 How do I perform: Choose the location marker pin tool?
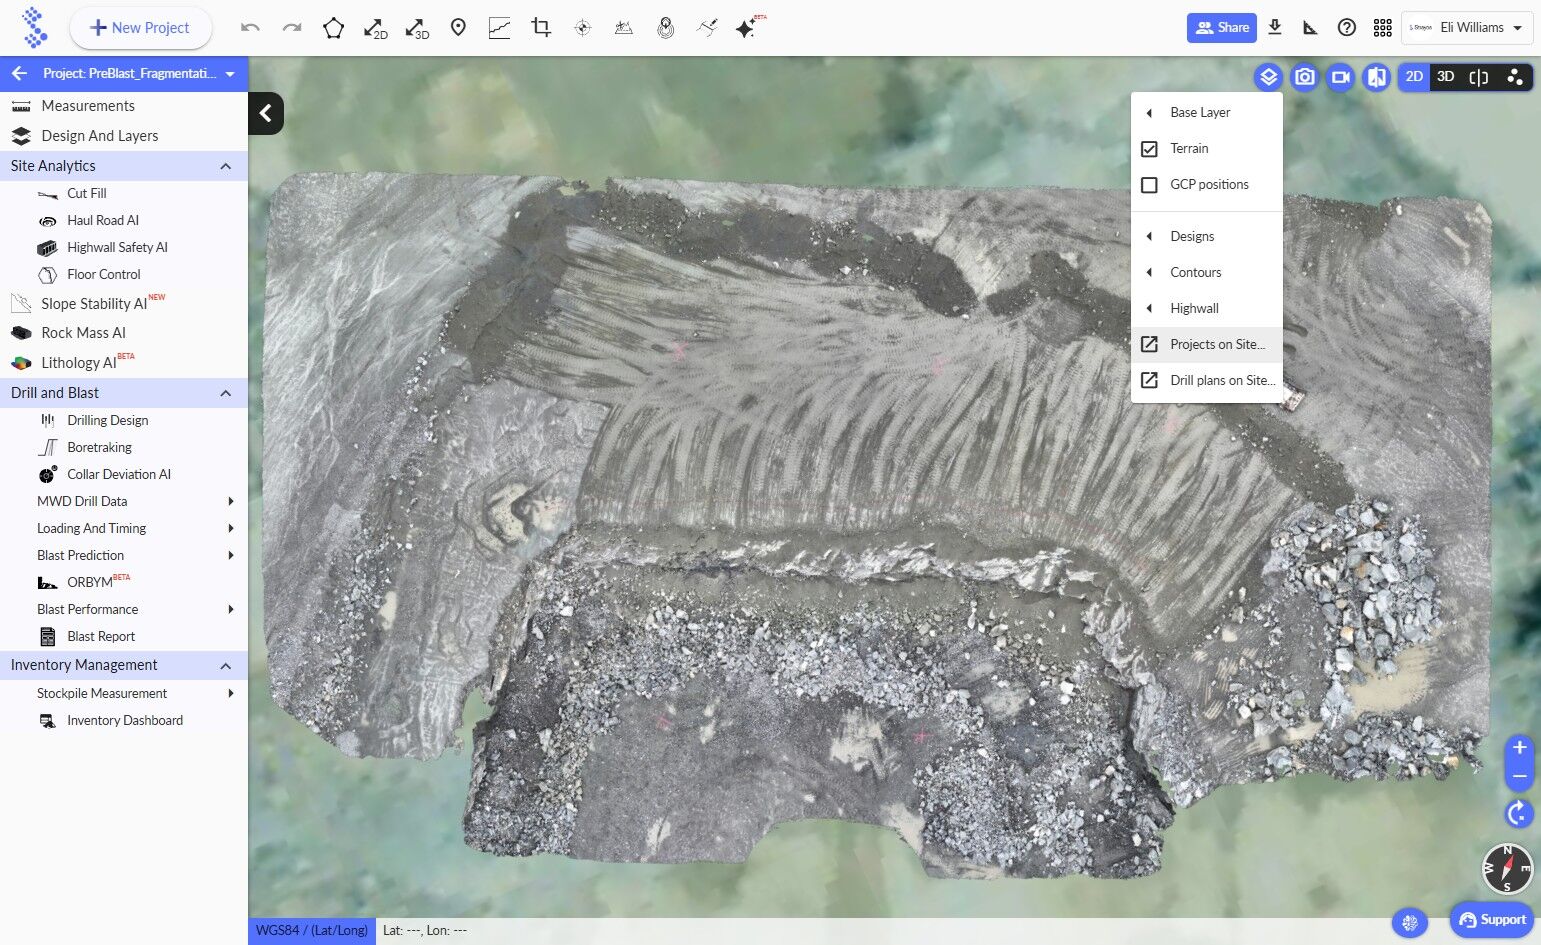point(458,28)
